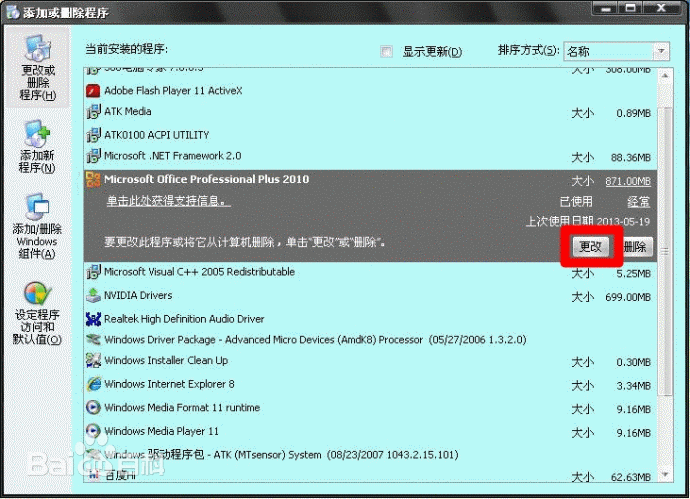This screenshot has width=690, height=499.
Task: Maximize the Add/Remove Programs window
Action: [x=631, y=9]
